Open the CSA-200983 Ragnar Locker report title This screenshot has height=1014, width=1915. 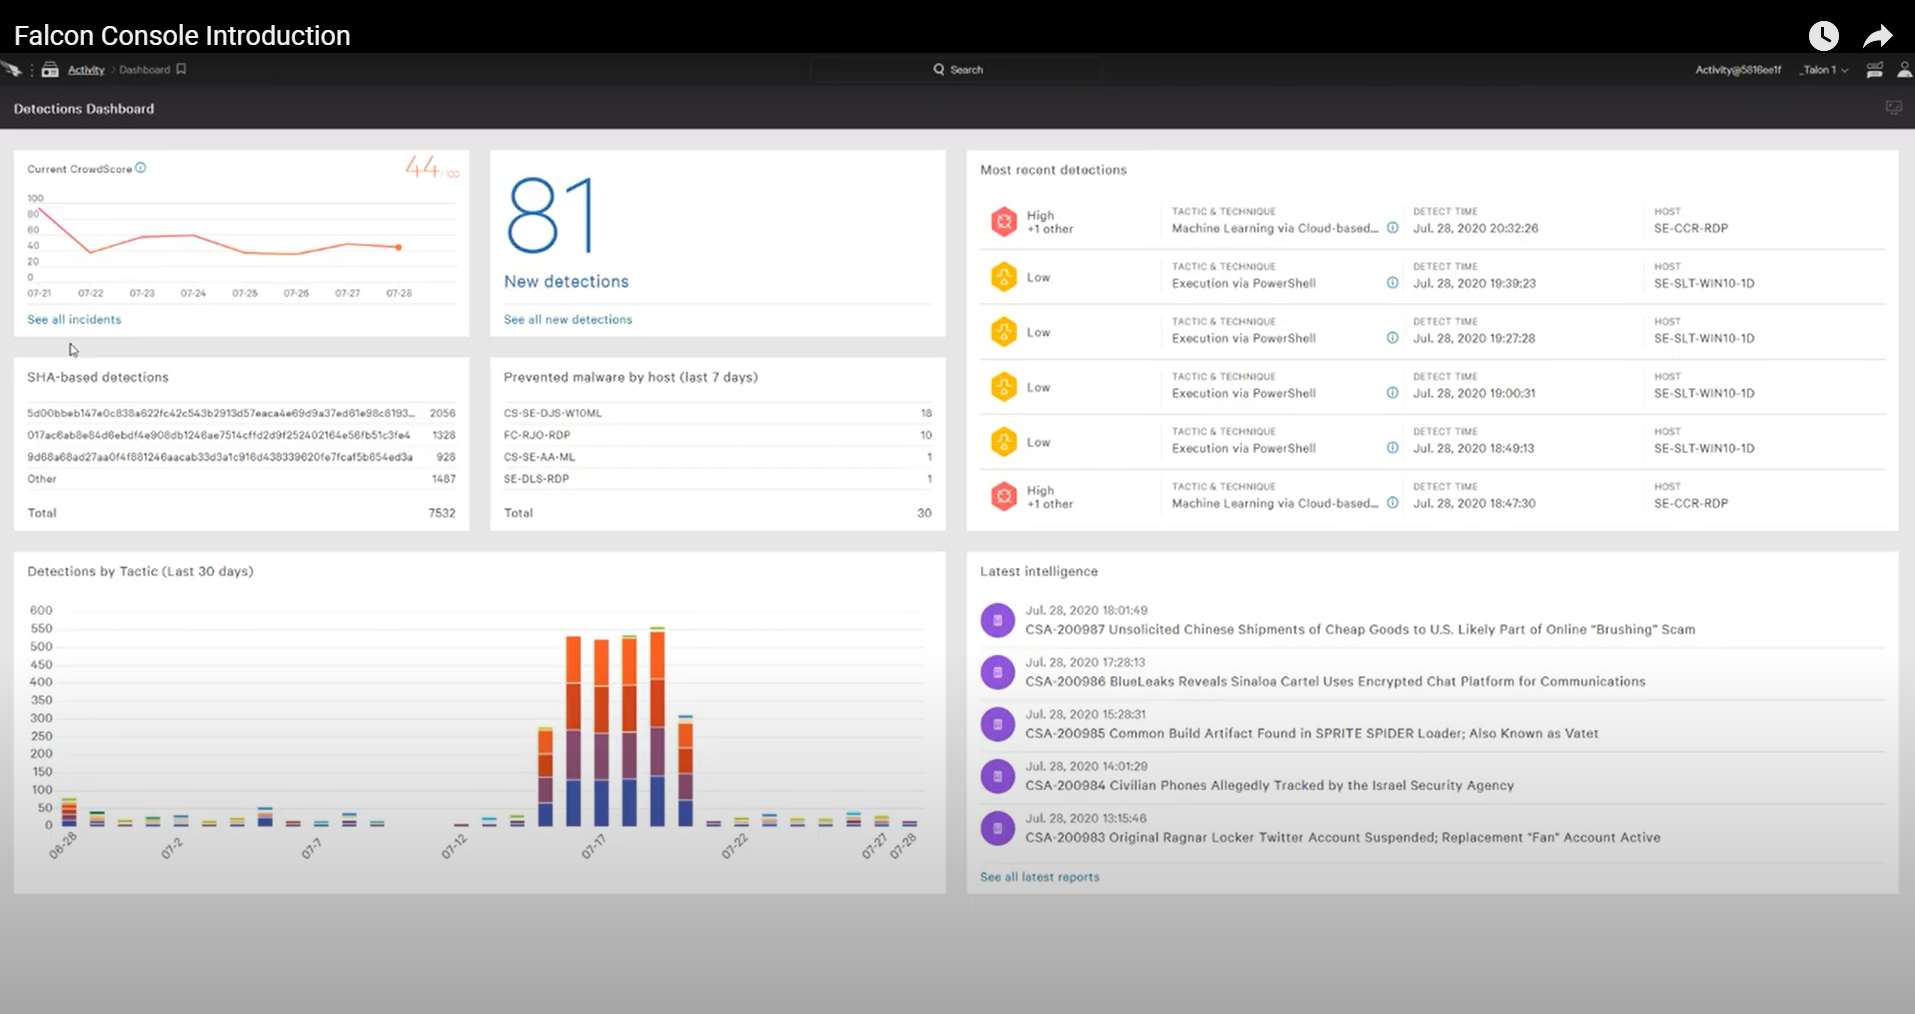1343,837
